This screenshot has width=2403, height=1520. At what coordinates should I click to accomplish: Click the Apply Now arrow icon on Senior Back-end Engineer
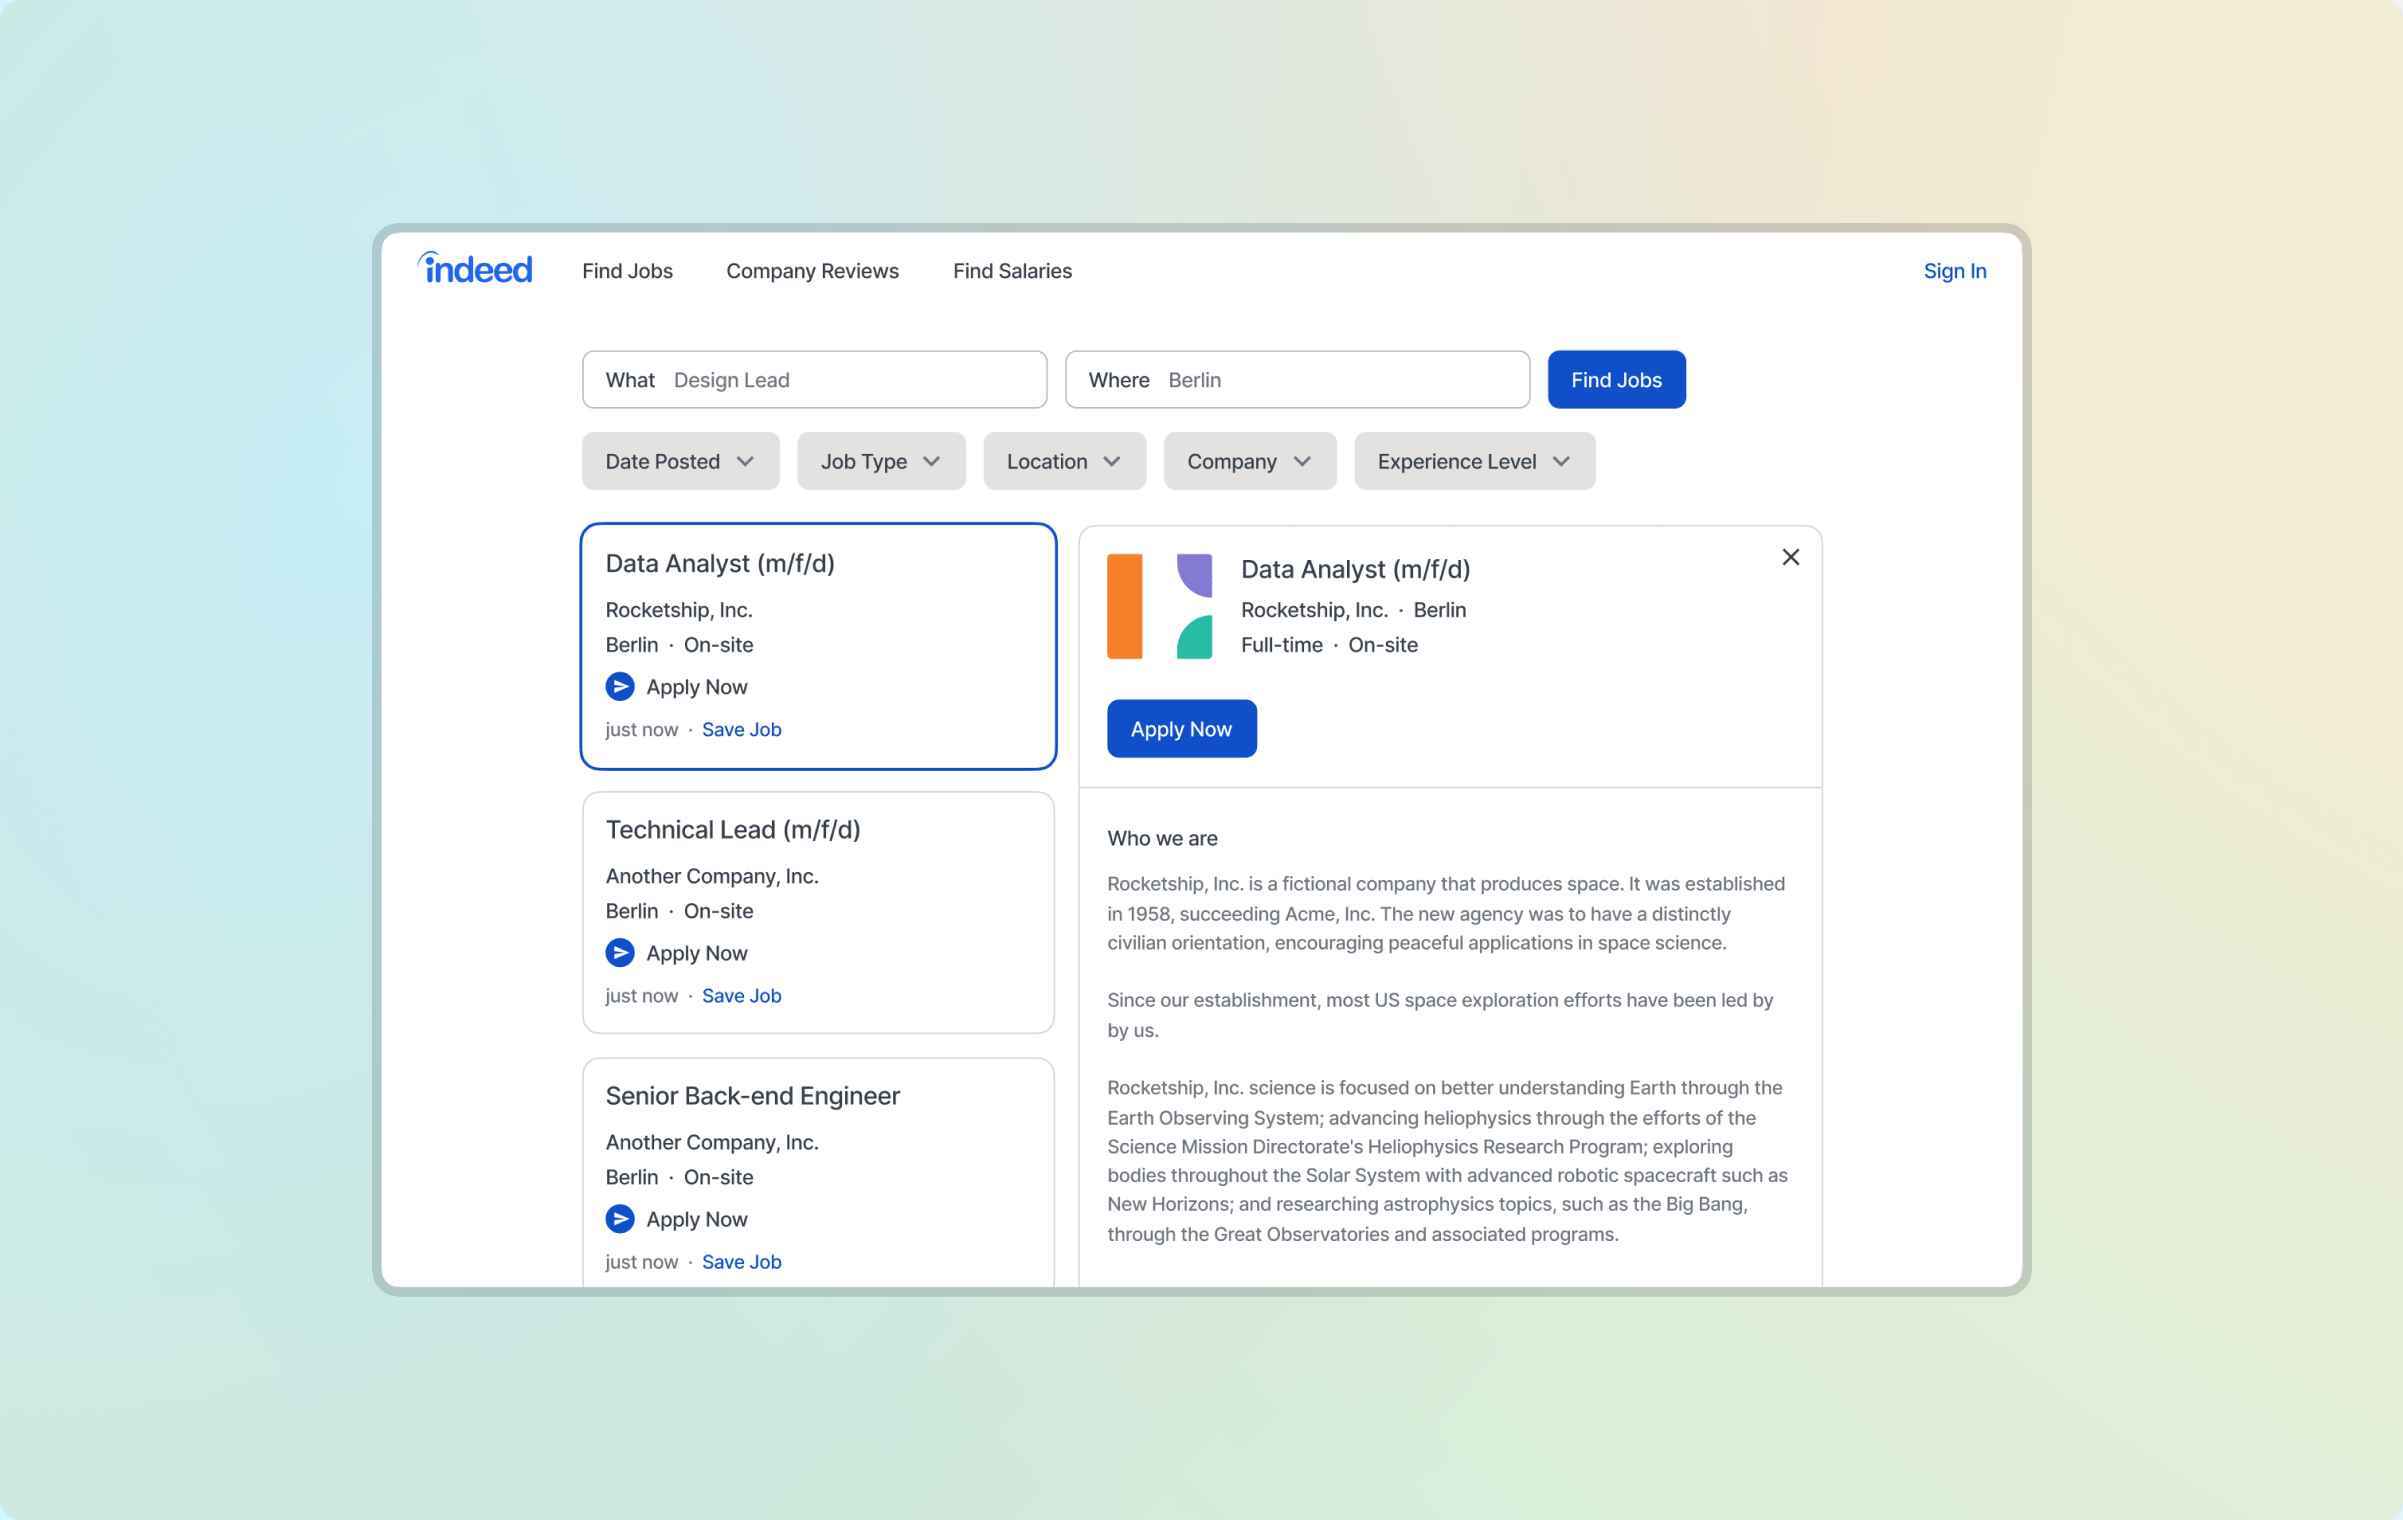620,1219
